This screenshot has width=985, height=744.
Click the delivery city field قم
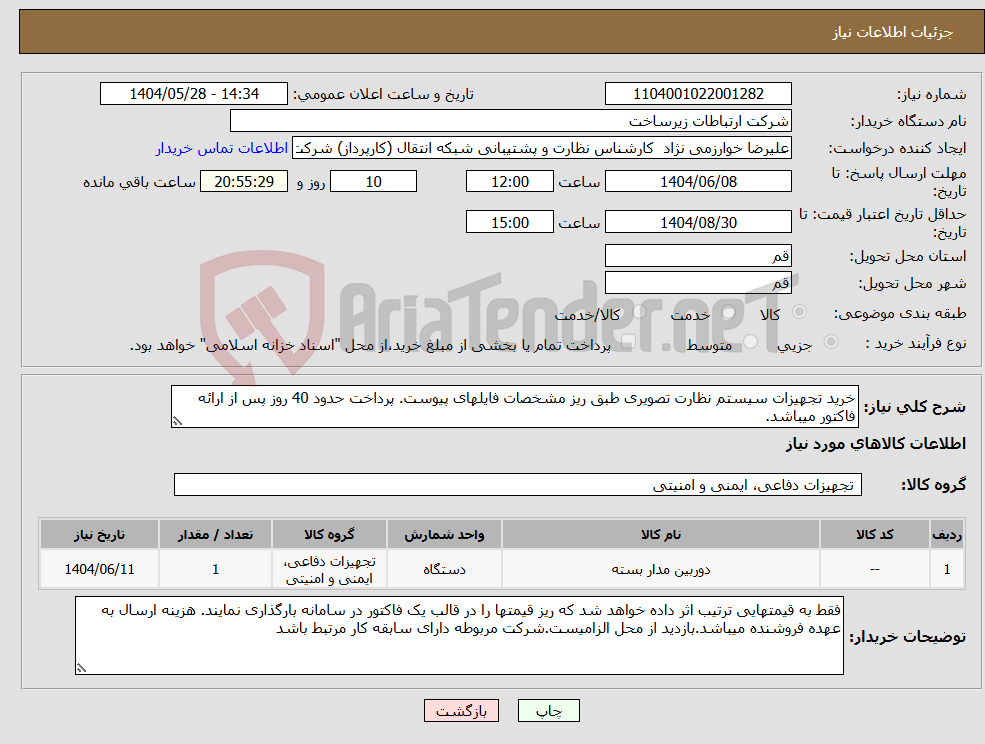click(x=698, y=283)
